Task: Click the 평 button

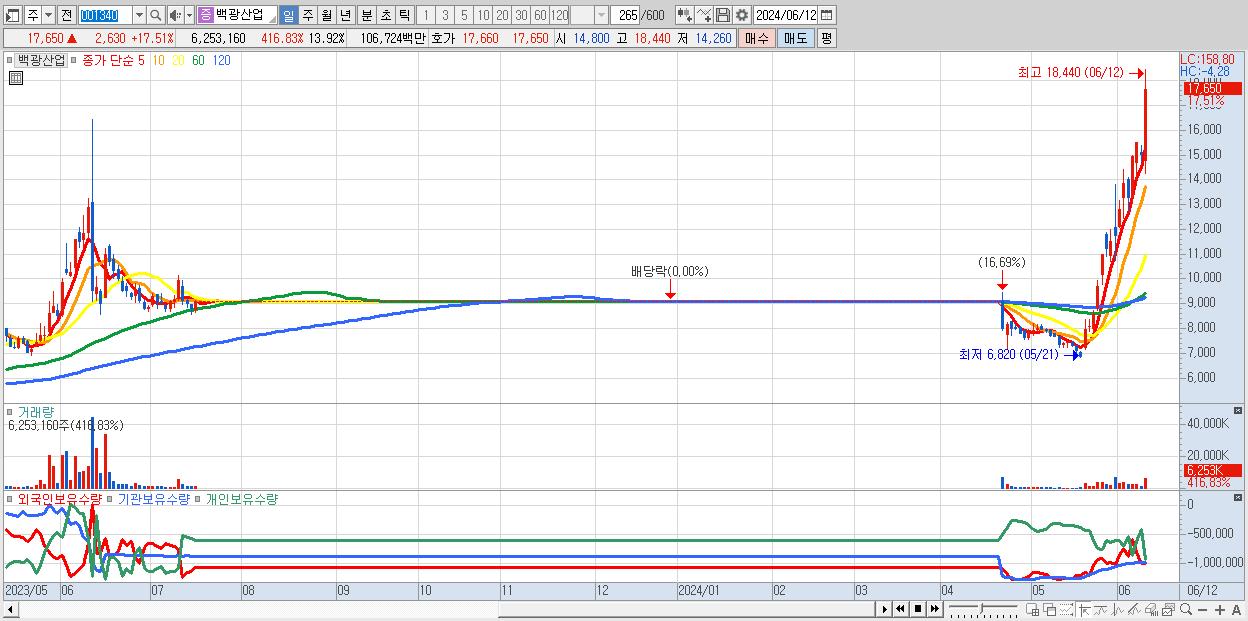Action: [x=826, y=38]
